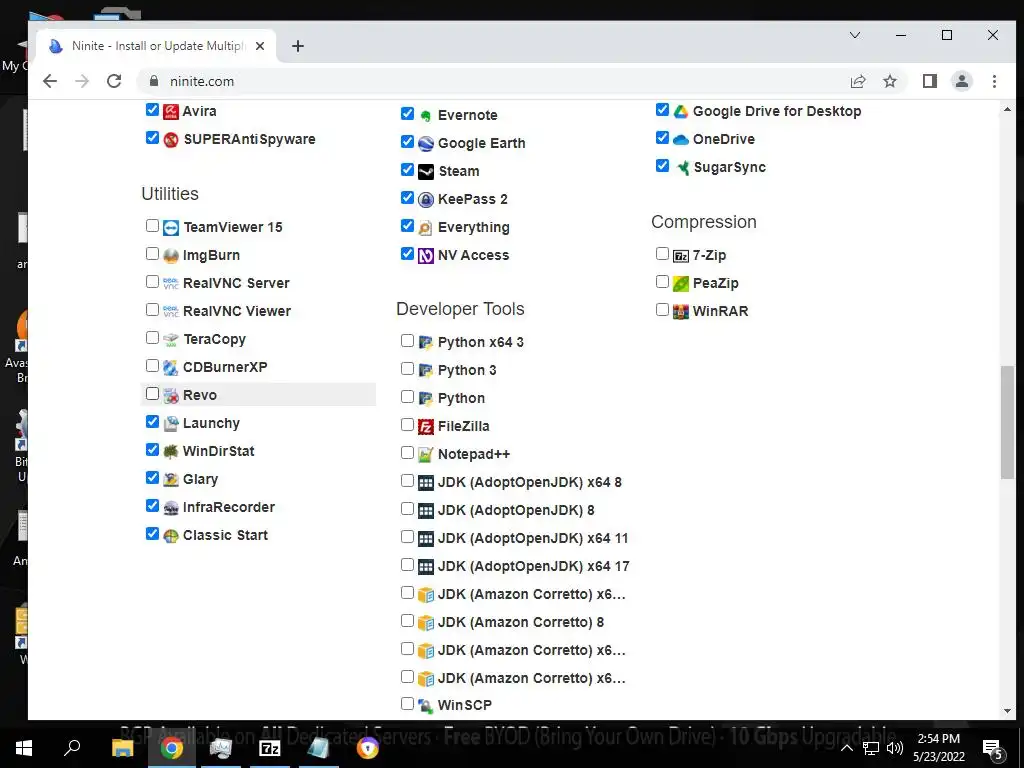Click the OneDrive cloud icon

pos(681,140)
